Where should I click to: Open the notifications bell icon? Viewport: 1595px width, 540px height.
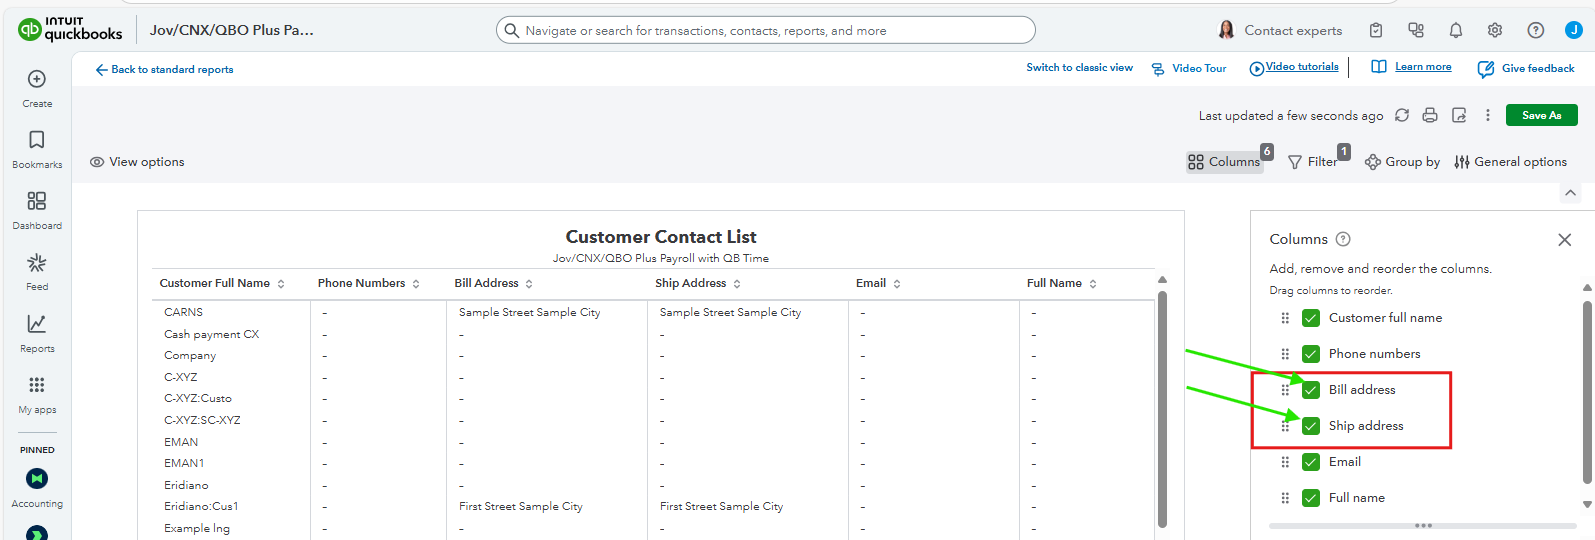pyautogui.click(x=1456, y=30)
